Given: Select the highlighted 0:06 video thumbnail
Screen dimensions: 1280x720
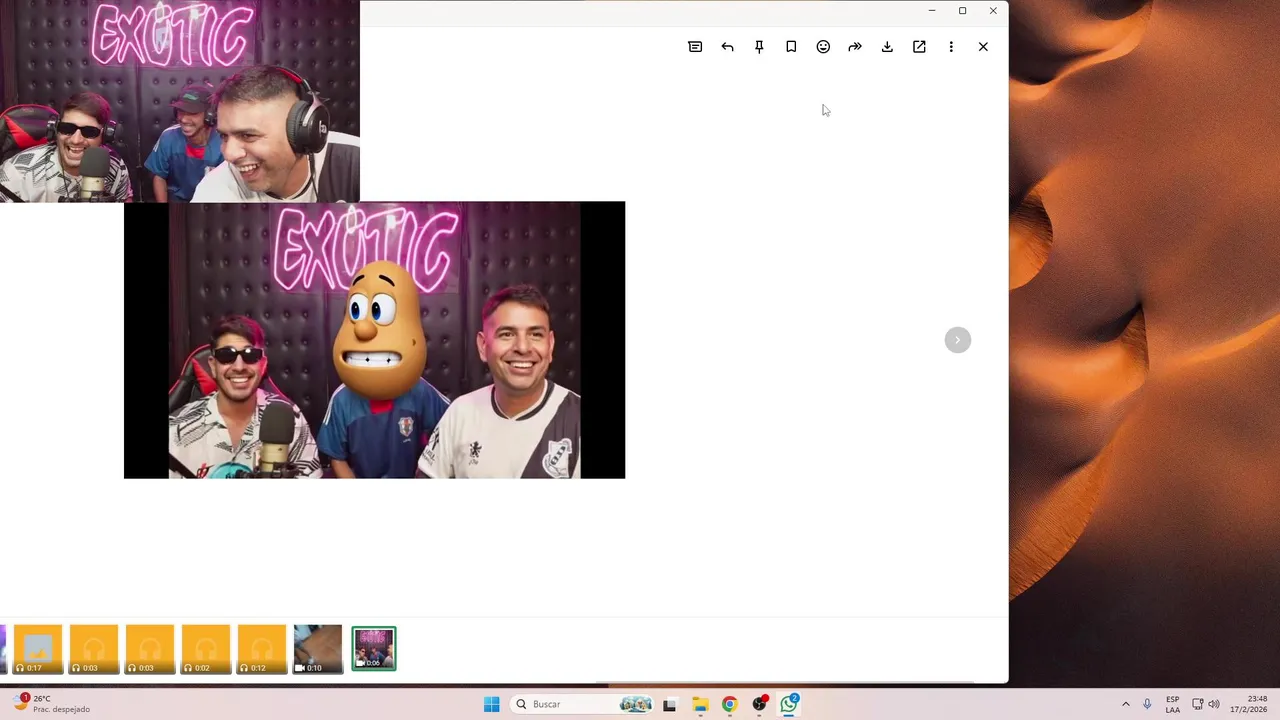Looking at the screenshot, I should click(374, 649).
